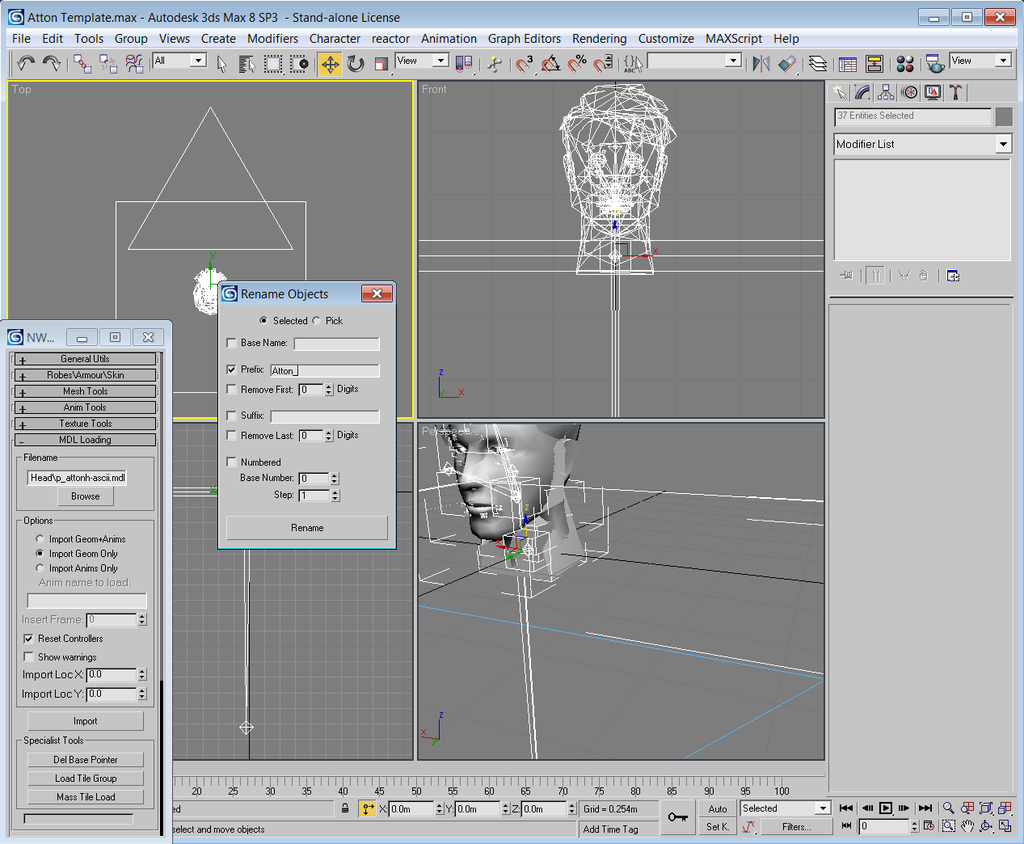Enable the Numbered checkbox
The width and height of the screenshot is (1024, 844).
pyautogui.click(x=231, y=462)
